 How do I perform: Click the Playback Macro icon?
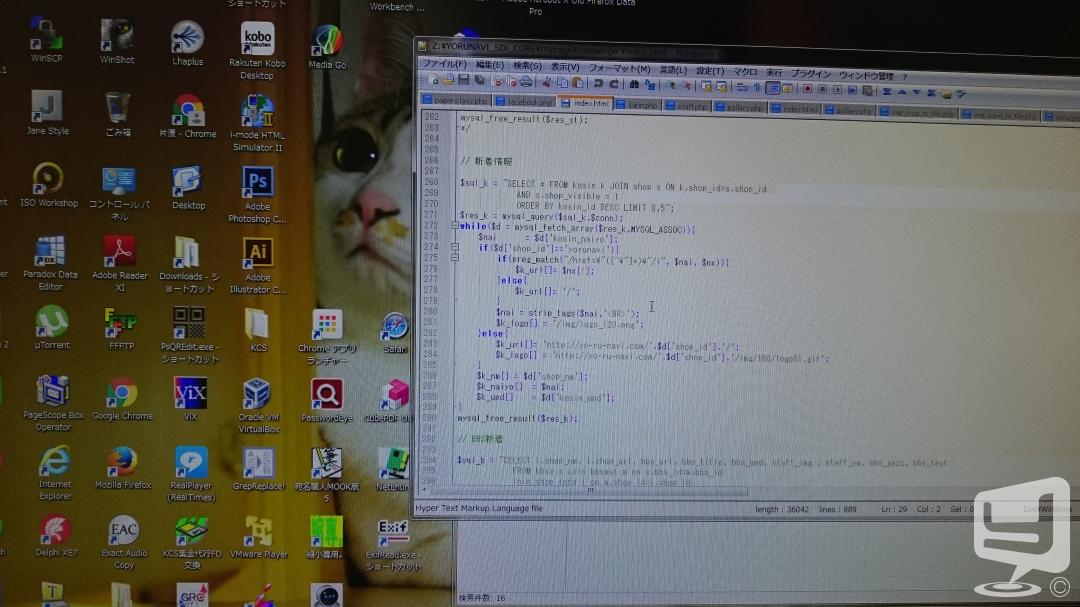pyautogui.click(x=837, y=90)
